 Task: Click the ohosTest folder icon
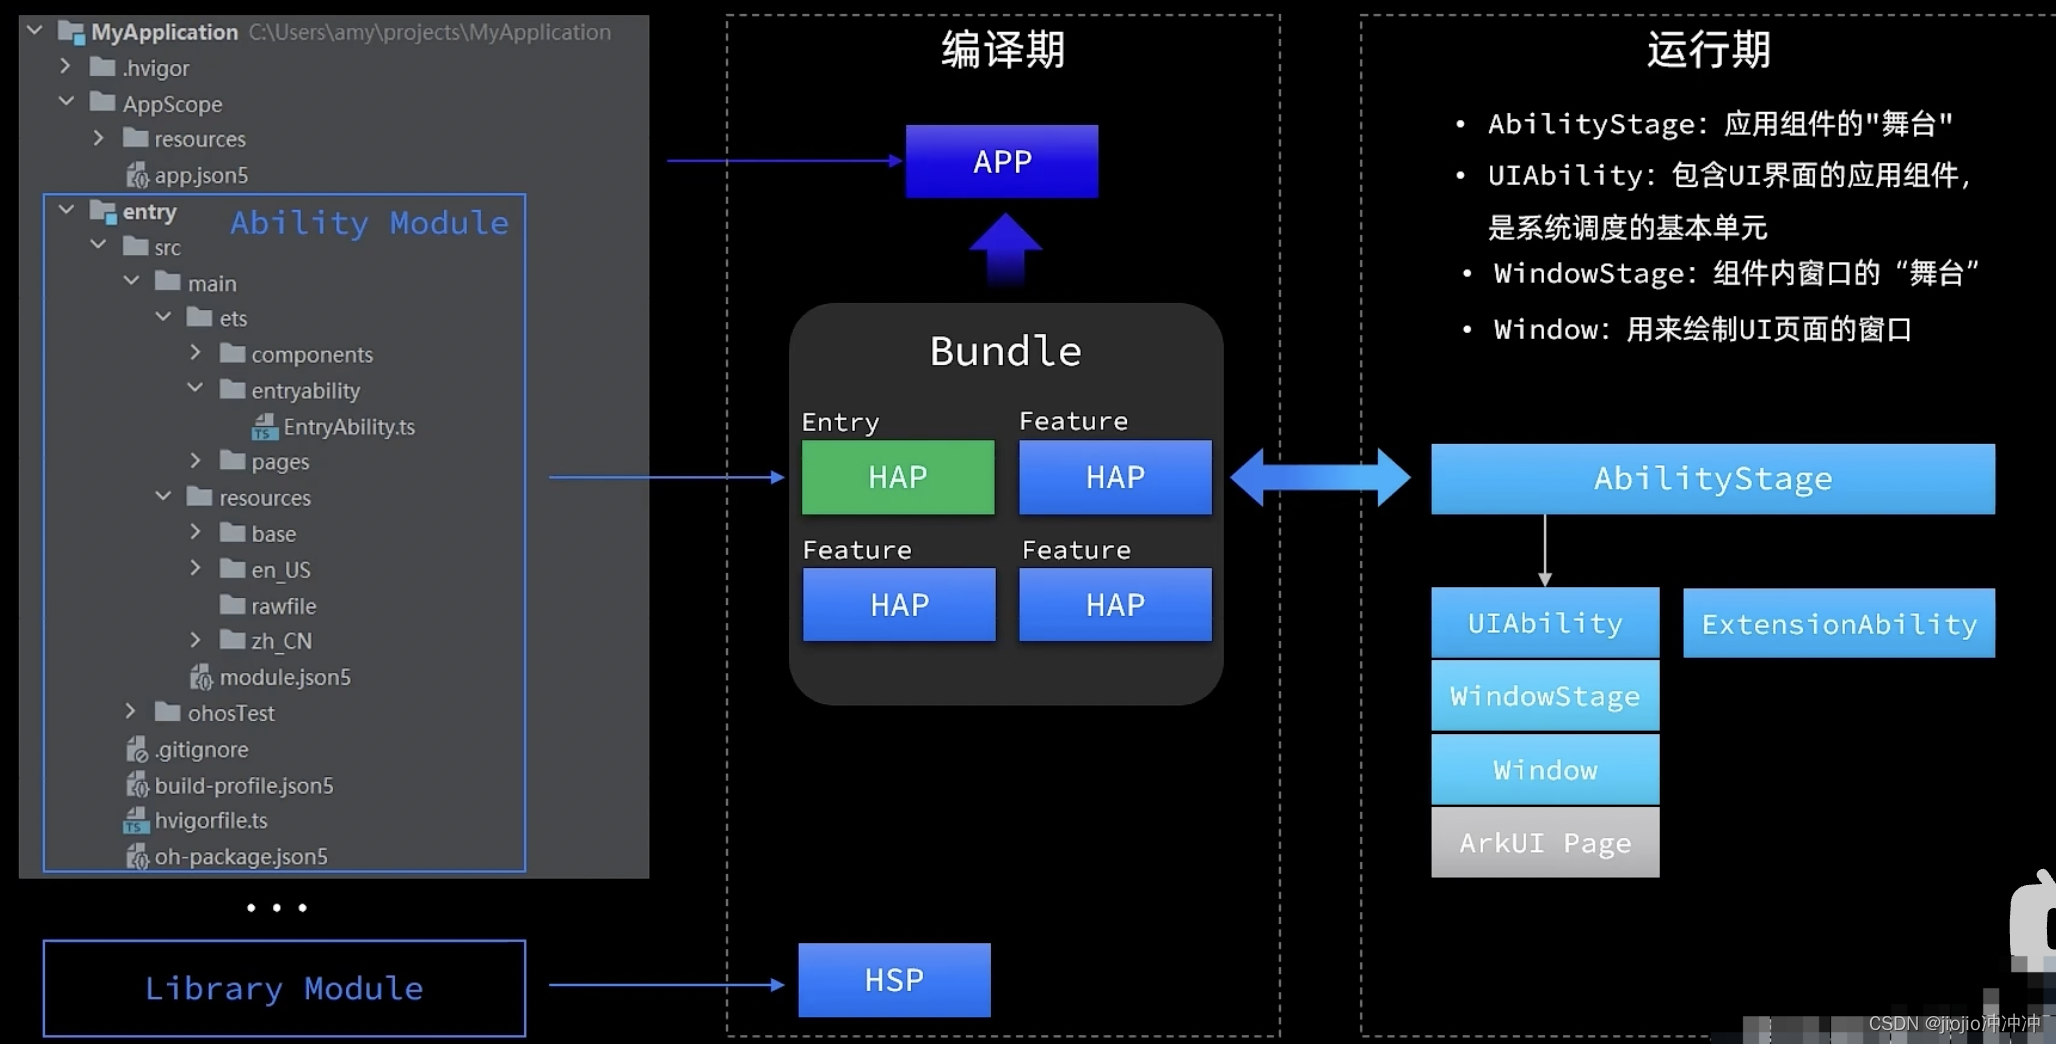pyautogui.click(x=168, y=711)
